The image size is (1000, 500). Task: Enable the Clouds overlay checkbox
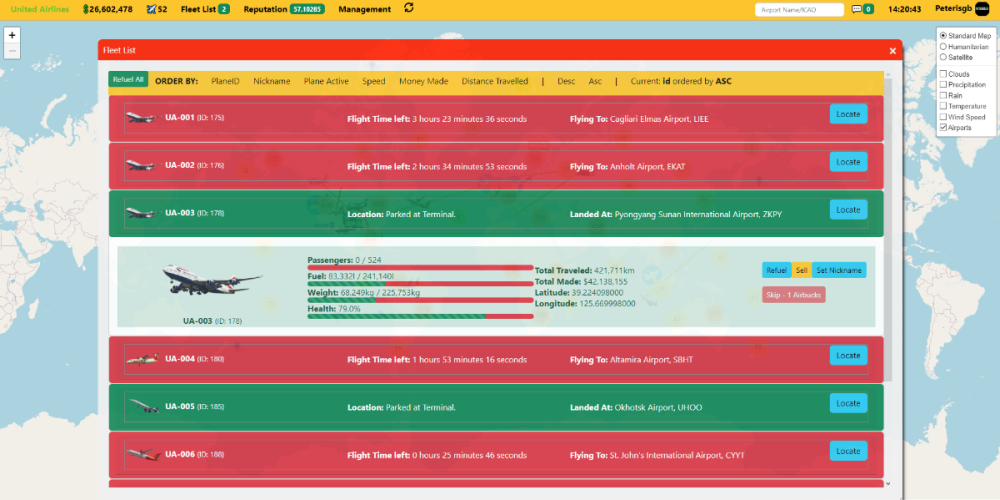pos(943,74)
